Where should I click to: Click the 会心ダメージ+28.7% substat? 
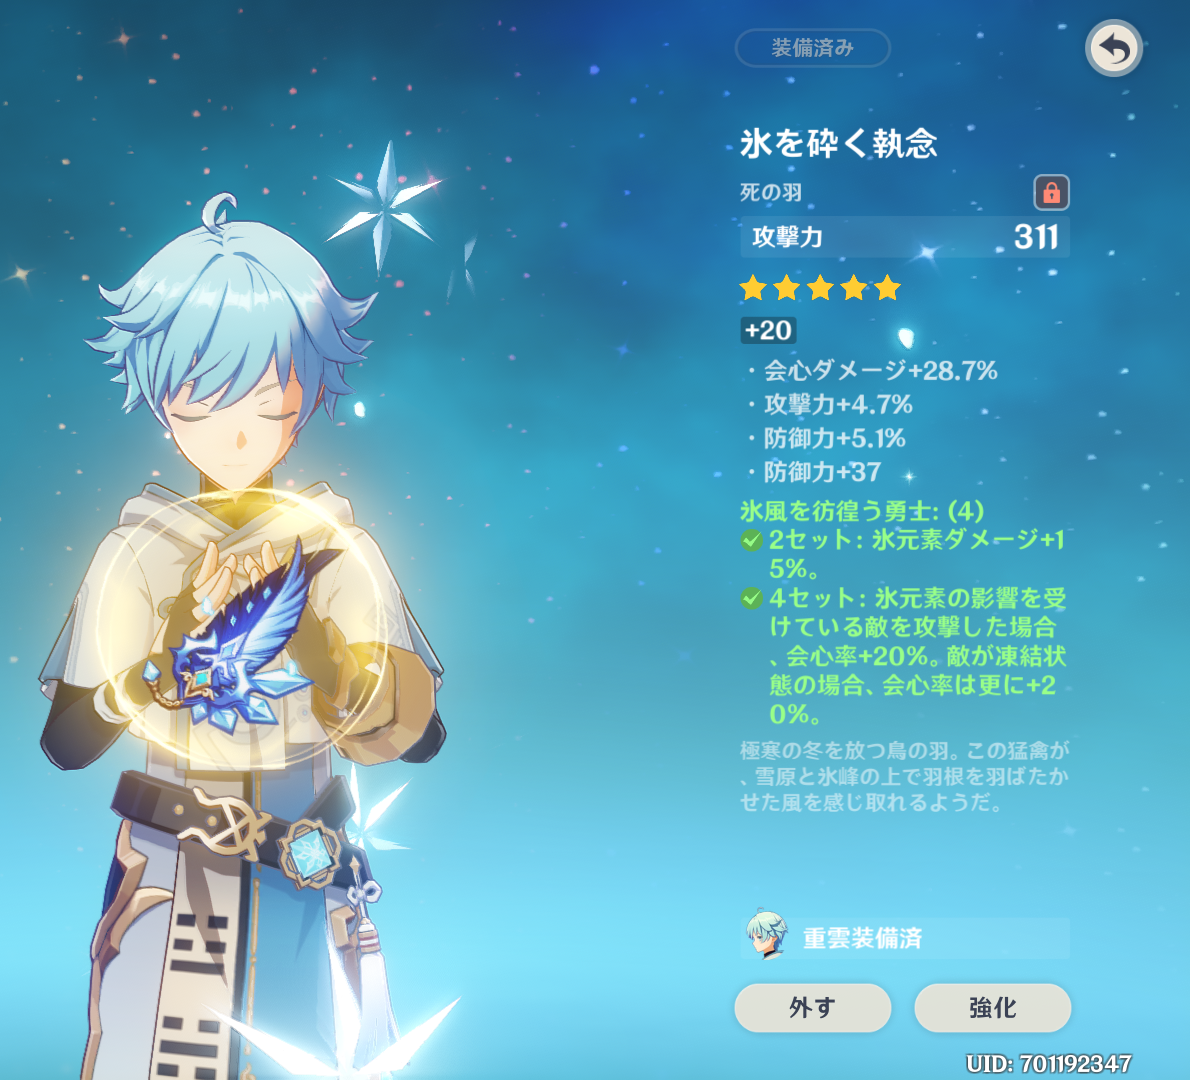pos(880,370)
